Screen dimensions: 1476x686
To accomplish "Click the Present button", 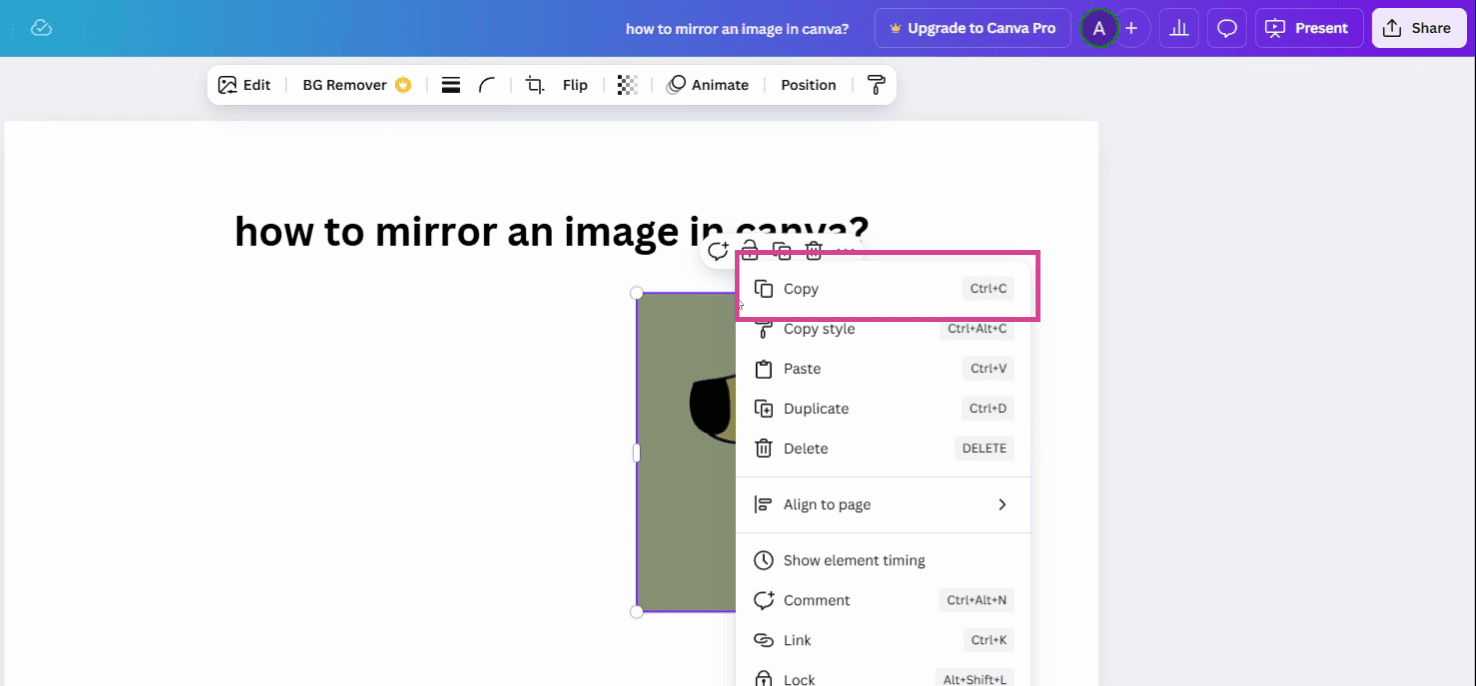I will coord(1309,28).
